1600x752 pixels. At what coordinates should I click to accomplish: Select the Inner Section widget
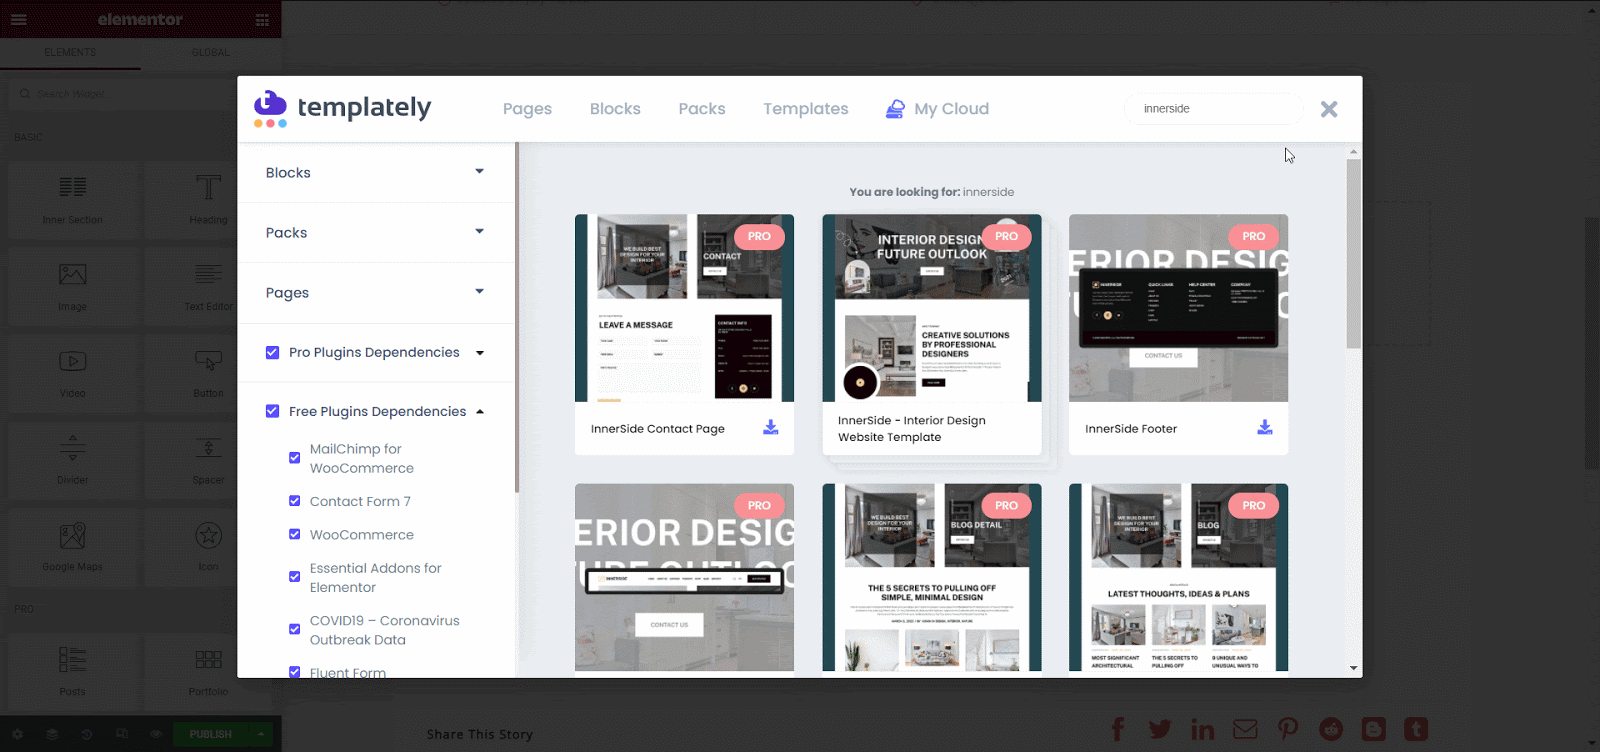click(x=72, y=199)
